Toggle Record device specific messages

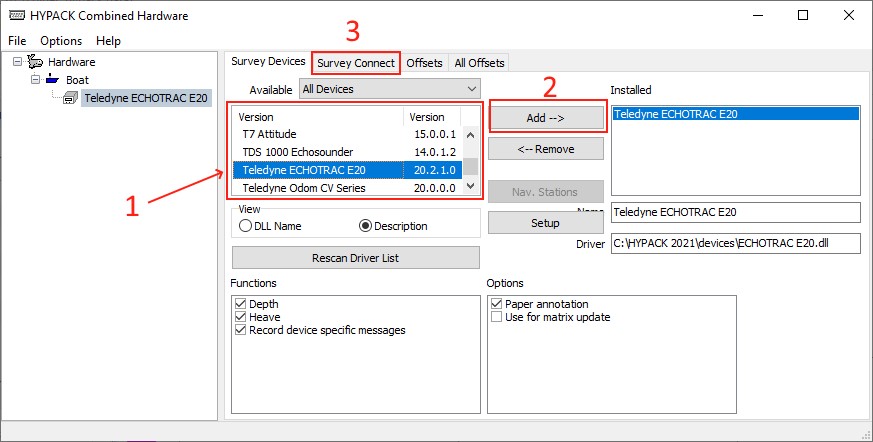click(241, 330)
